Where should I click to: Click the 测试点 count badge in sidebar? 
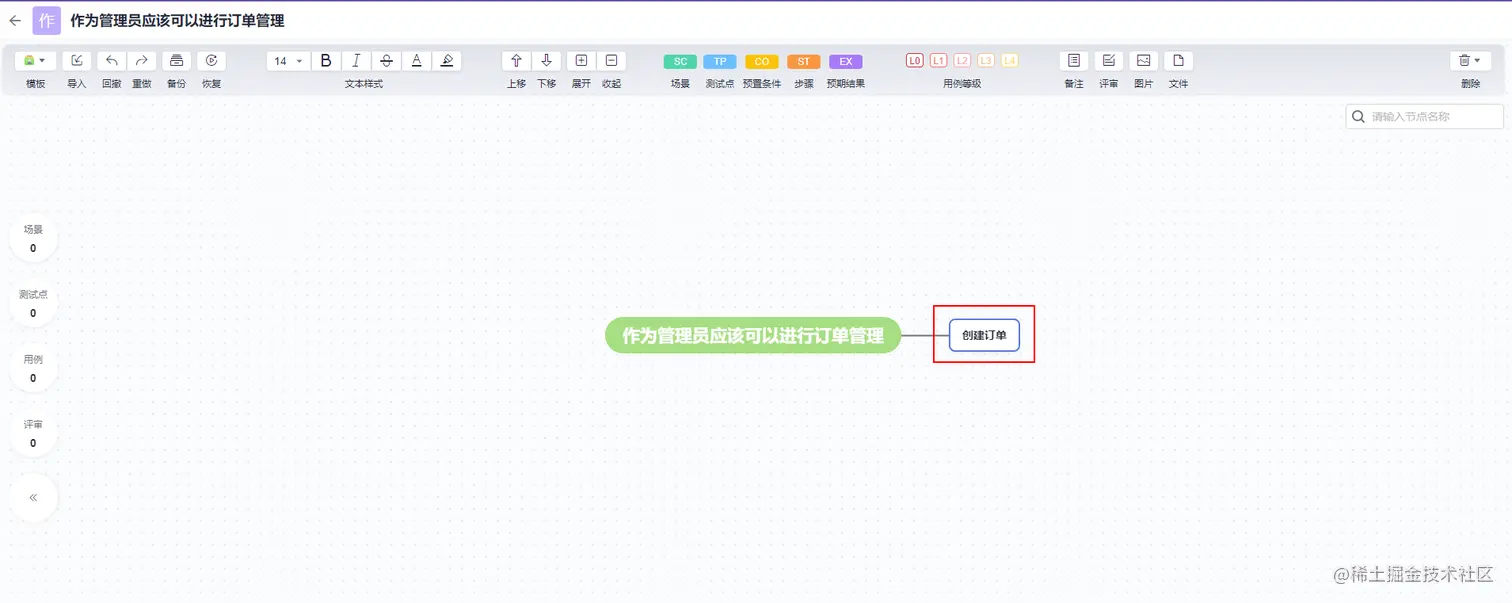[x=33, y=303]
